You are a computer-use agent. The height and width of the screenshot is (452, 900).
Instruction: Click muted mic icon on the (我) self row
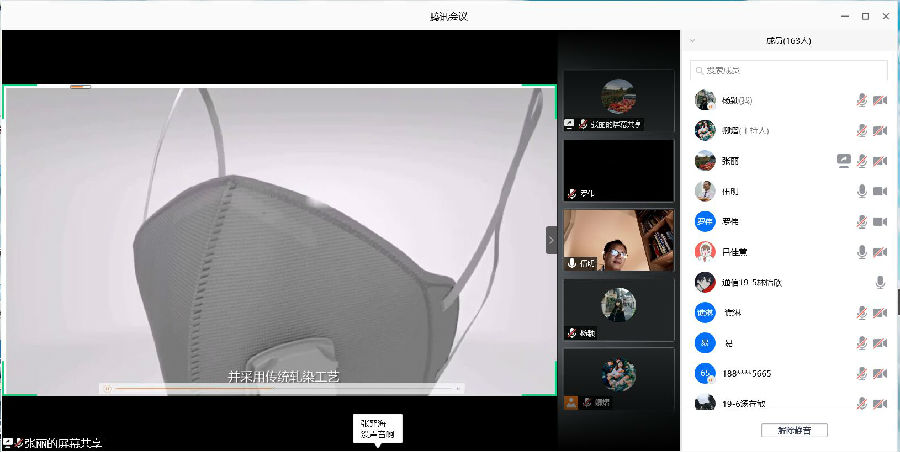pyautogui.click(x=862, y=100)
